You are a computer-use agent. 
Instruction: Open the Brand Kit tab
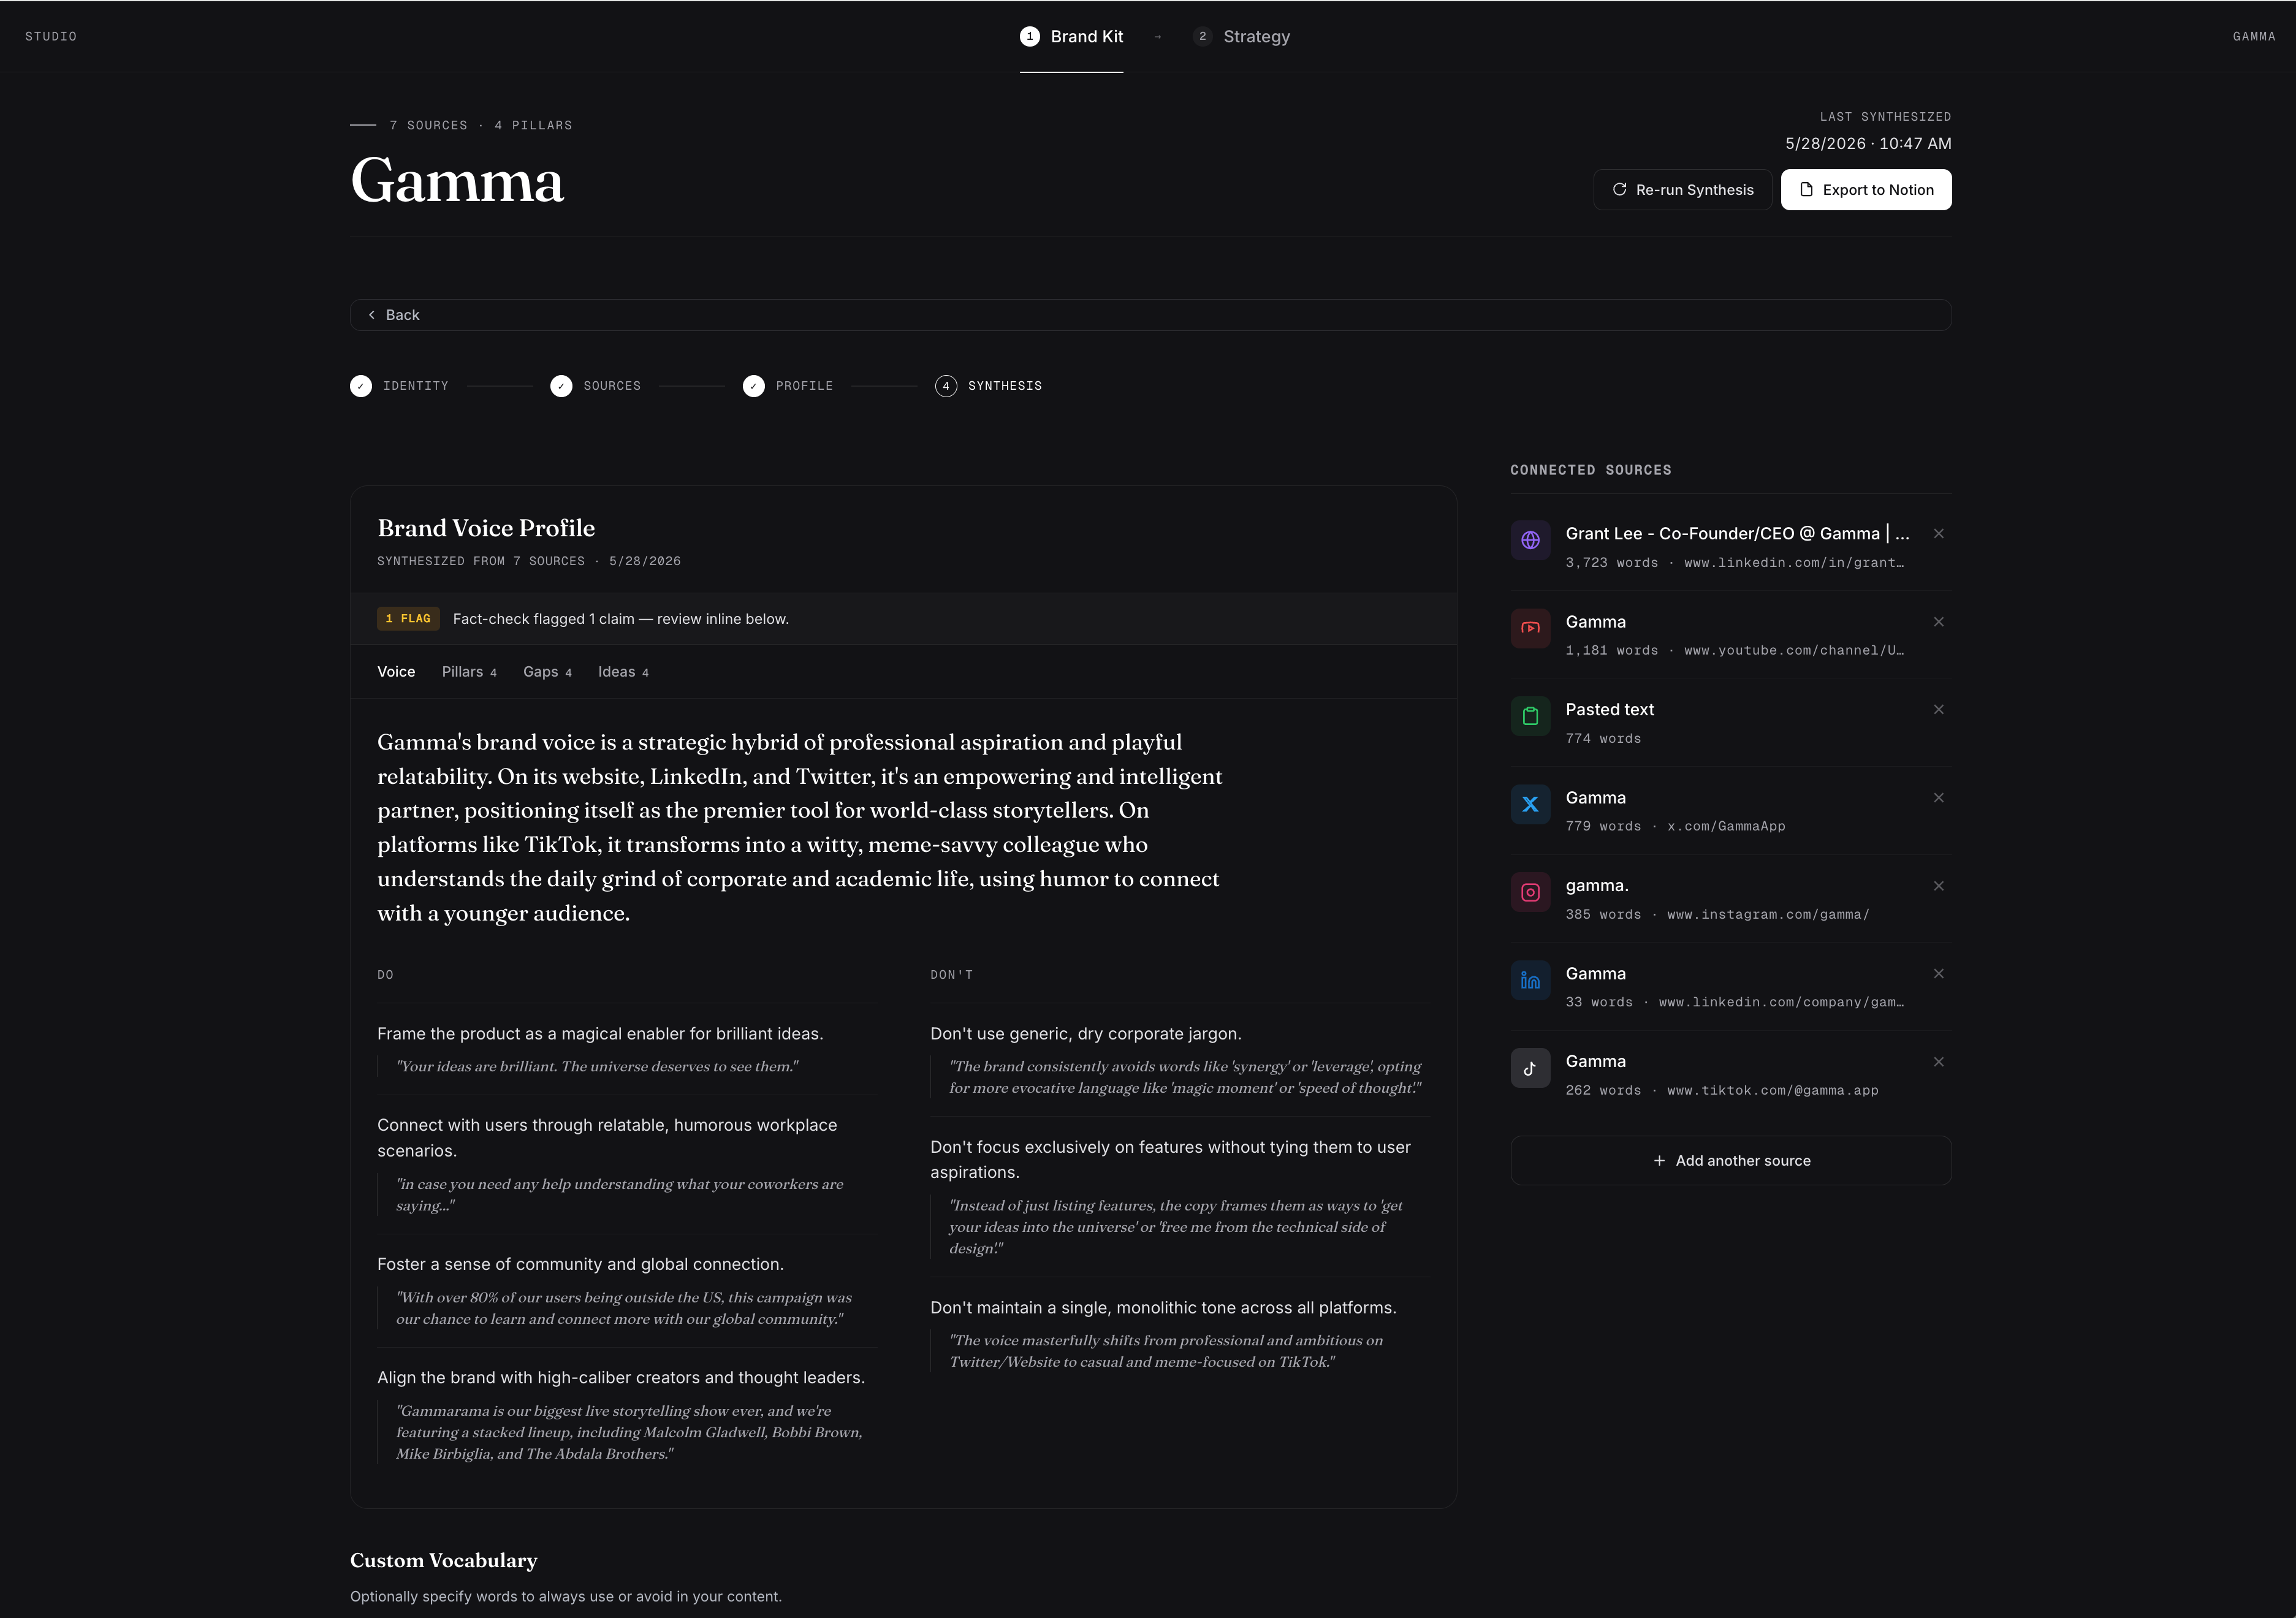[x=1072, y=37]
